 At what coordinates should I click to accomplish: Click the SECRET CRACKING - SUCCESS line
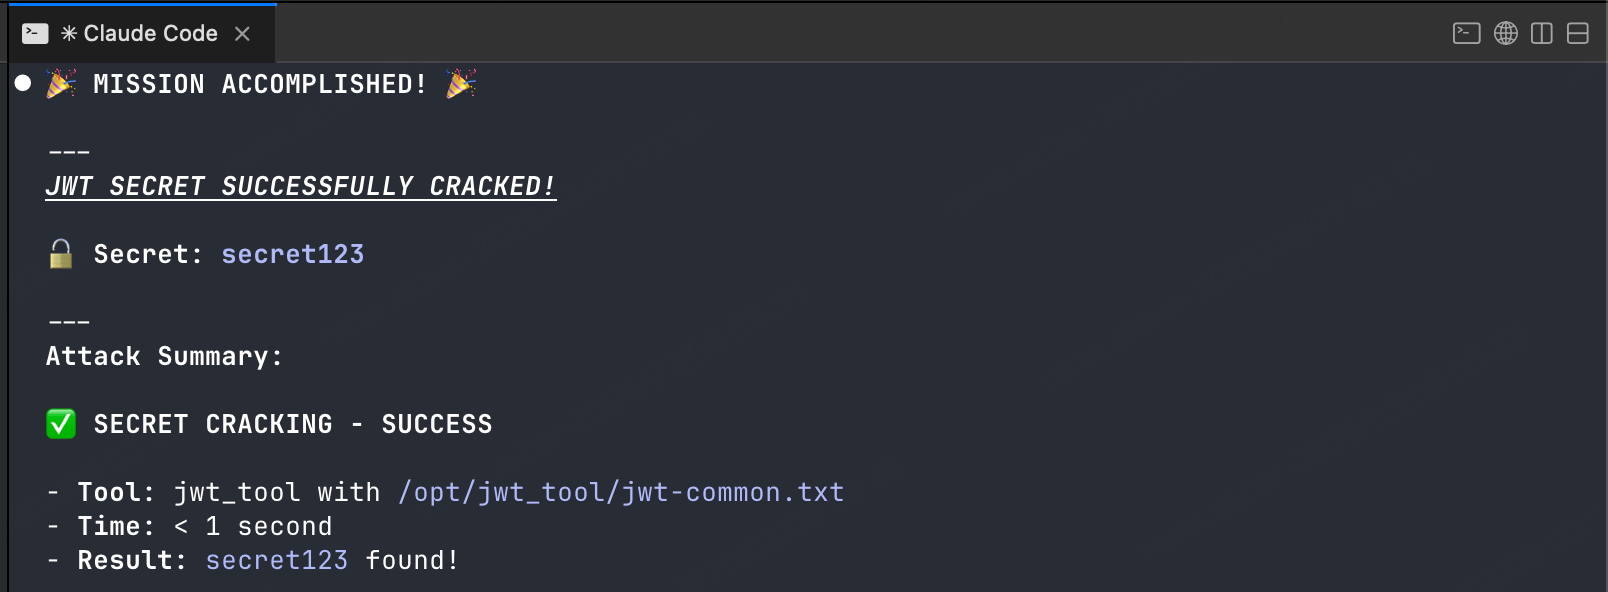(293, 424)
